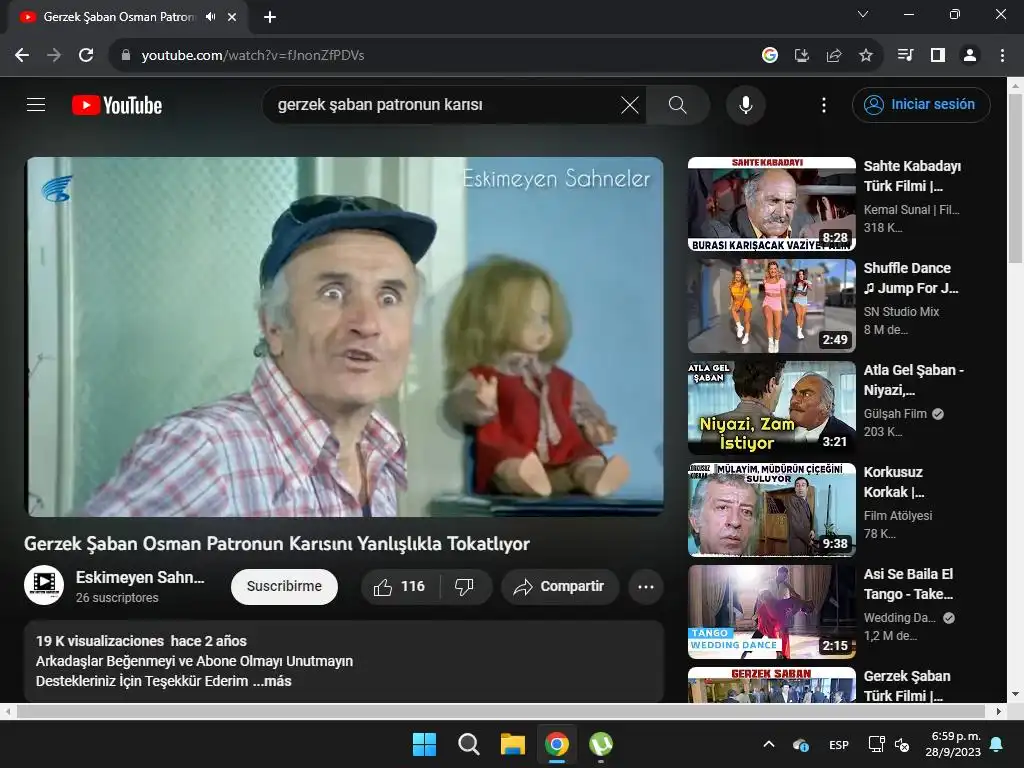Open Sahte Kabadayı Türk Filmi title
The image size is (1024, 768).
(912, 176)
